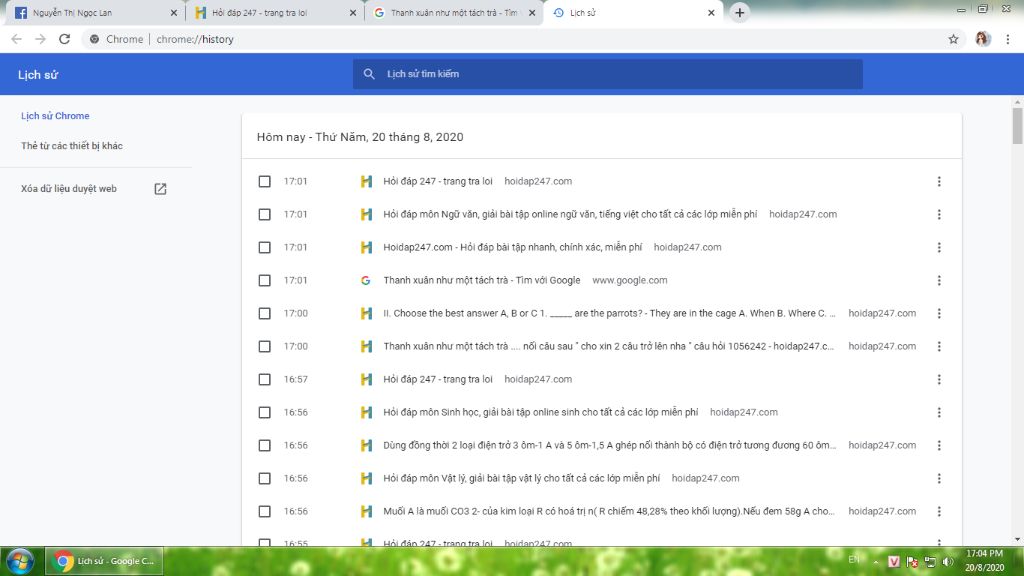This screenshot has height=576, width=1024.
Task: Open more actions for Hoidap247.com - Hỏi đáp bài tập nhanh
Action: click(x=939, y=248)
